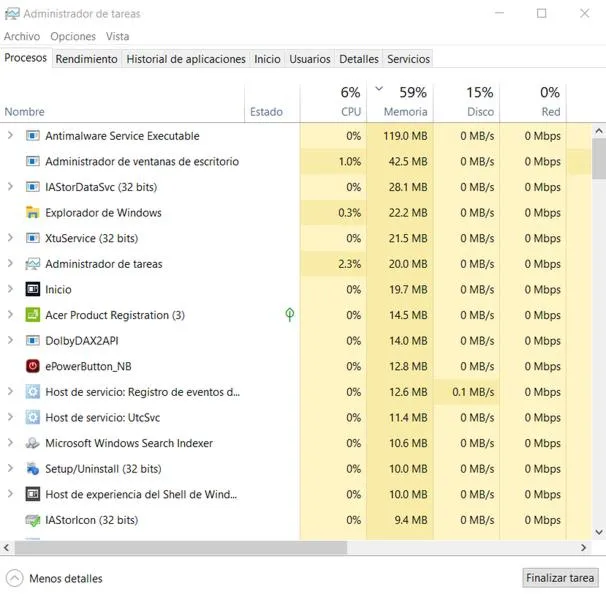606x600 pixels.
Task: Click the Acer Product Registration green icon
Action: pyautogui.click(x=32, y=315)
